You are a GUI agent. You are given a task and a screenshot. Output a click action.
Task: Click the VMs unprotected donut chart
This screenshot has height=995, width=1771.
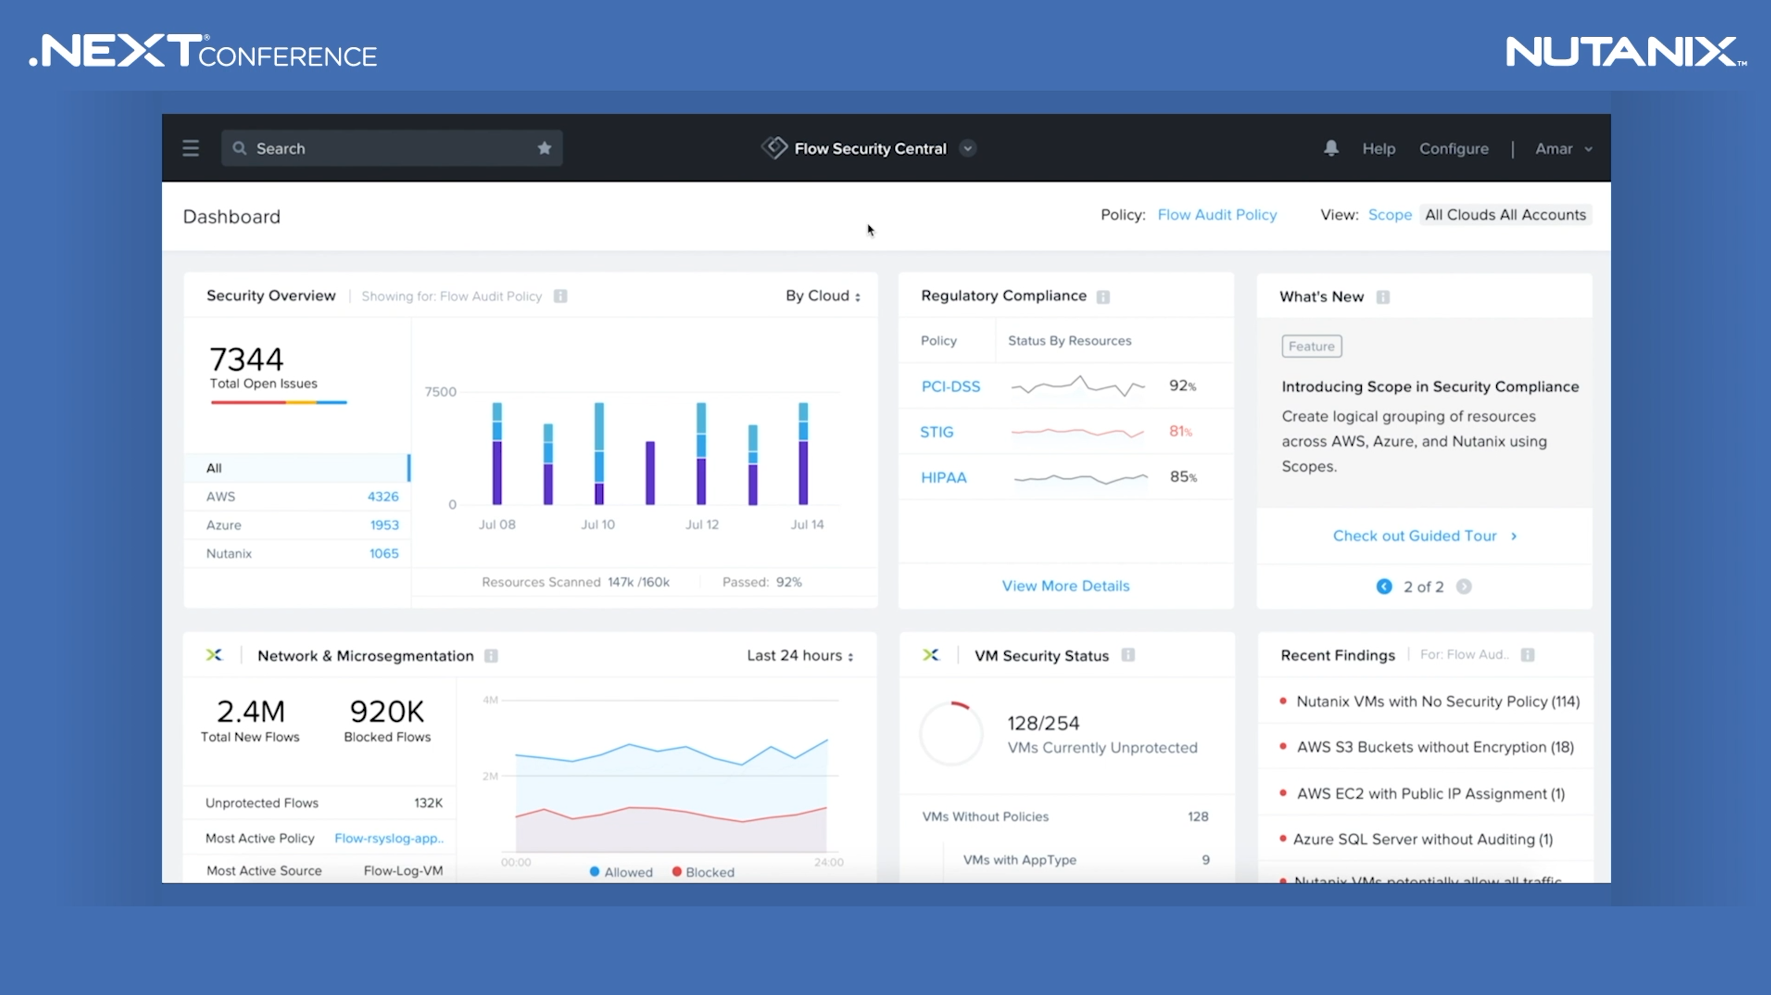click(951, 734)
